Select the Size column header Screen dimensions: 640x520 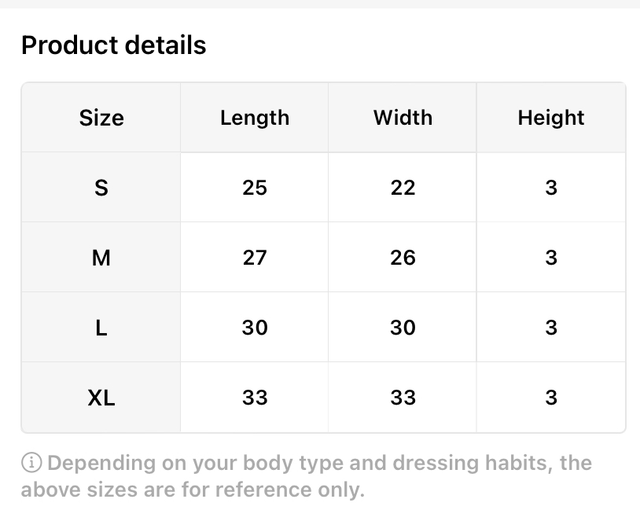coord(101,118)
